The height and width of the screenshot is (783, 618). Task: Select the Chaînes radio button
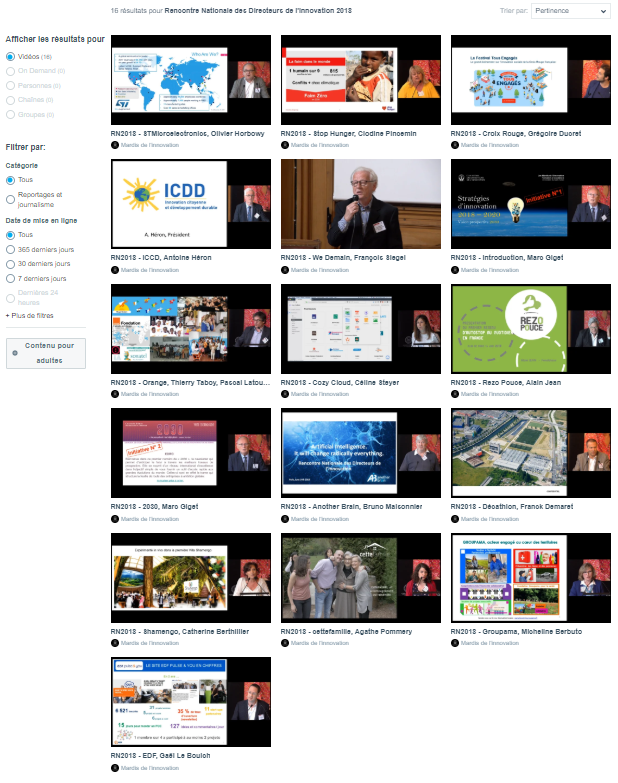(10, 100)
